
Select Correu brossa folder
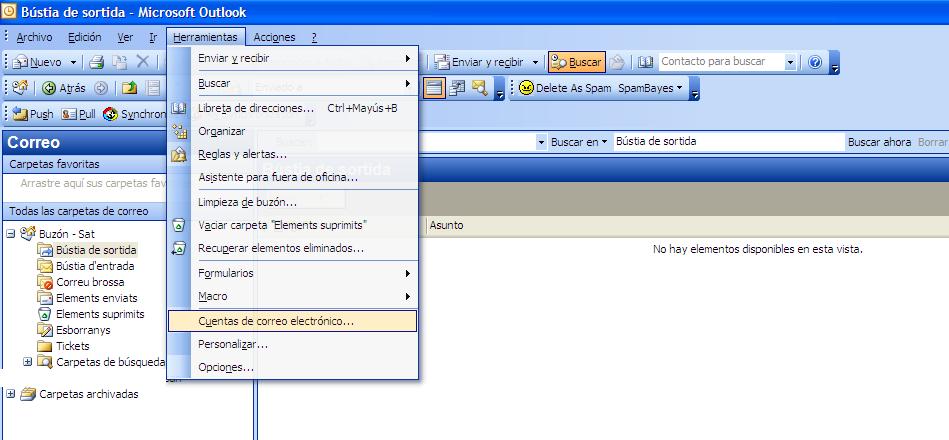coord(90,282)
